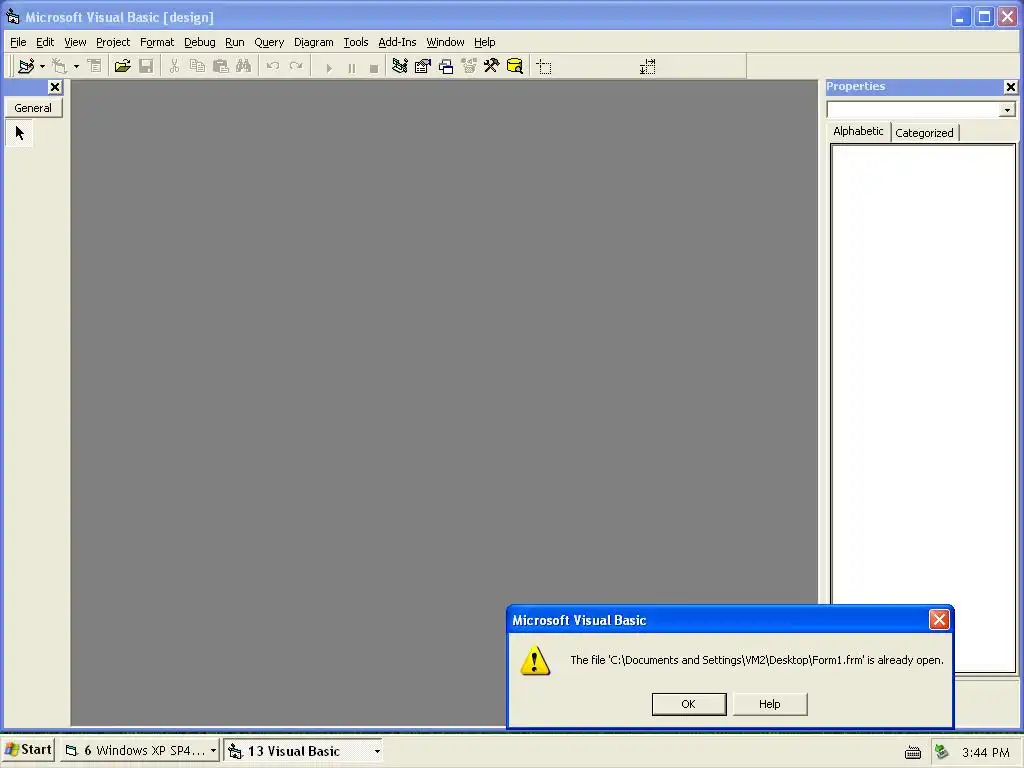Click the object size dimensions toolbar icon

click(x=648, y=67)
